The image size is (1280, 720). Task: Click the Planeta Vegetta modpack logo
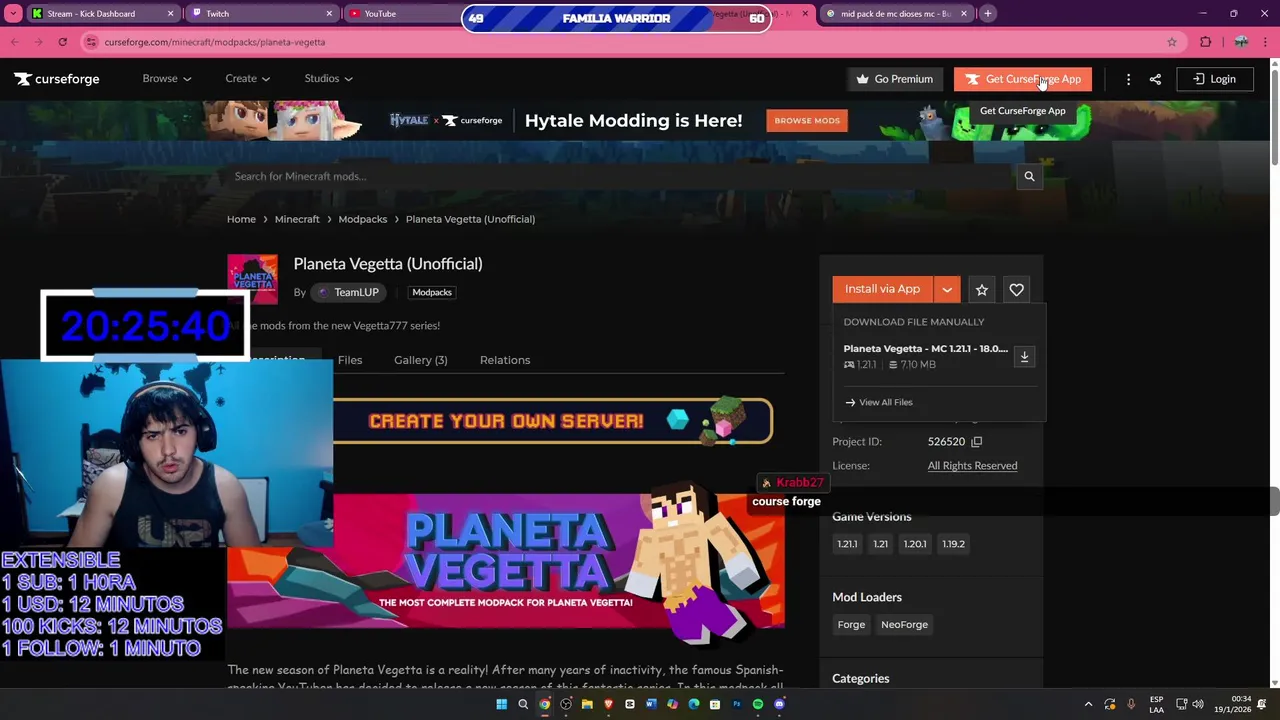click(x=252, y=279)
